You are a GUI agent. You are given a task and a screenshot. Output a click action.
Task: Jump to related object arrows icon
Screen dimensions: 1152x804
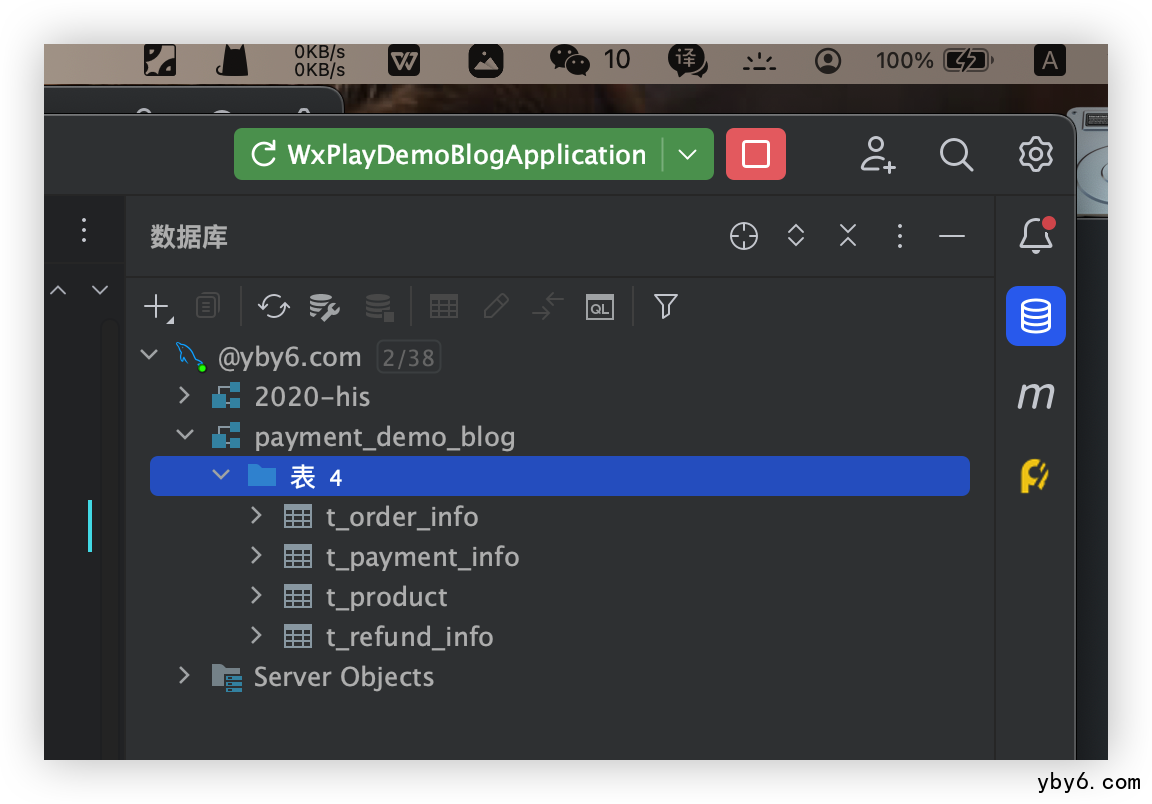(x=547, y=306)
